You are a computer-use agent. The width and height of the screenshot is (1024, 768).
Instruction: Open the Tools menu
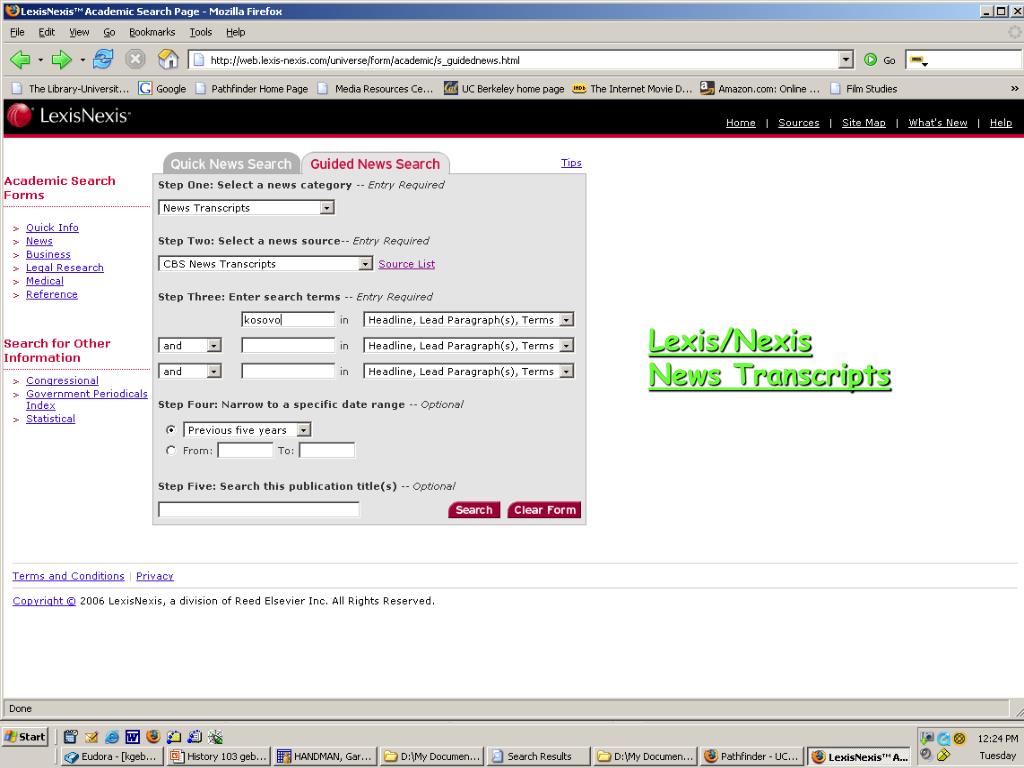pos(200,32)
